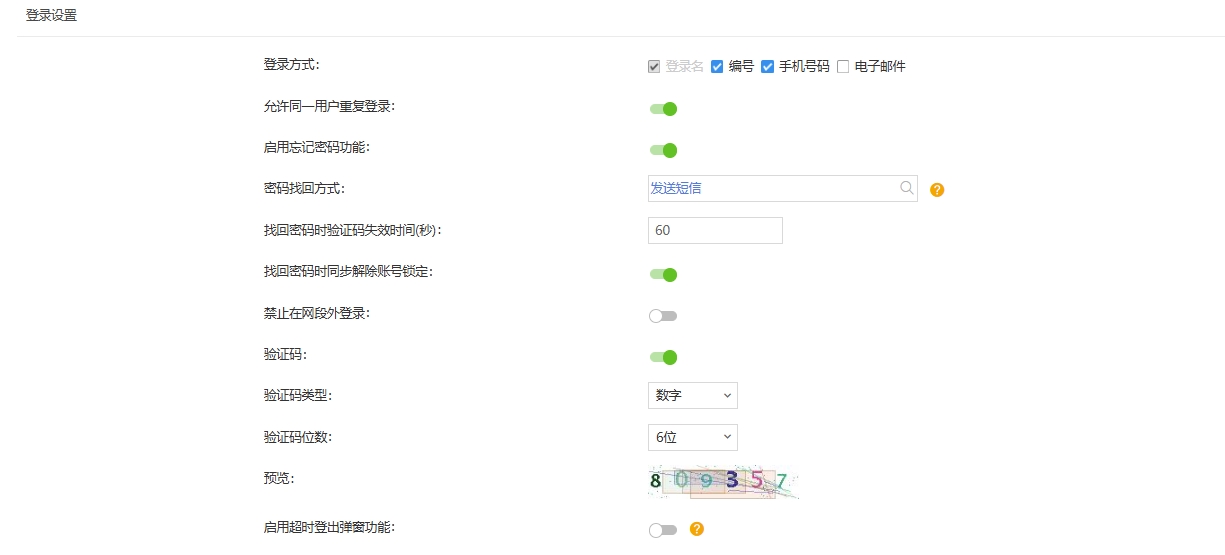This screenshot has width=1225, height=555.
Task: Toggle 找回密码时同步解除账号锁定 switch off
Action: point(663,275)
